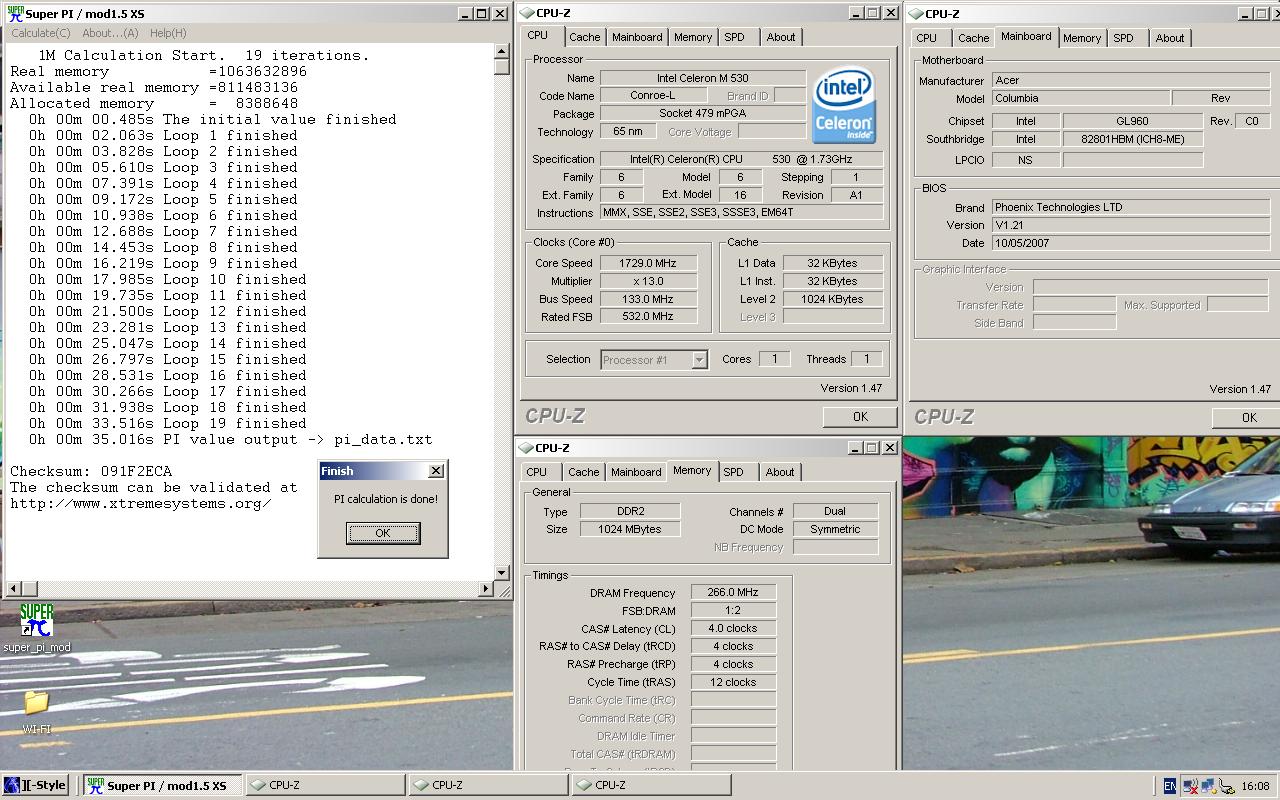Click title bar icon of DDR2 memory CPU-Z window
This screenshot has height=800, width=1280.
(x=527, y=448)
